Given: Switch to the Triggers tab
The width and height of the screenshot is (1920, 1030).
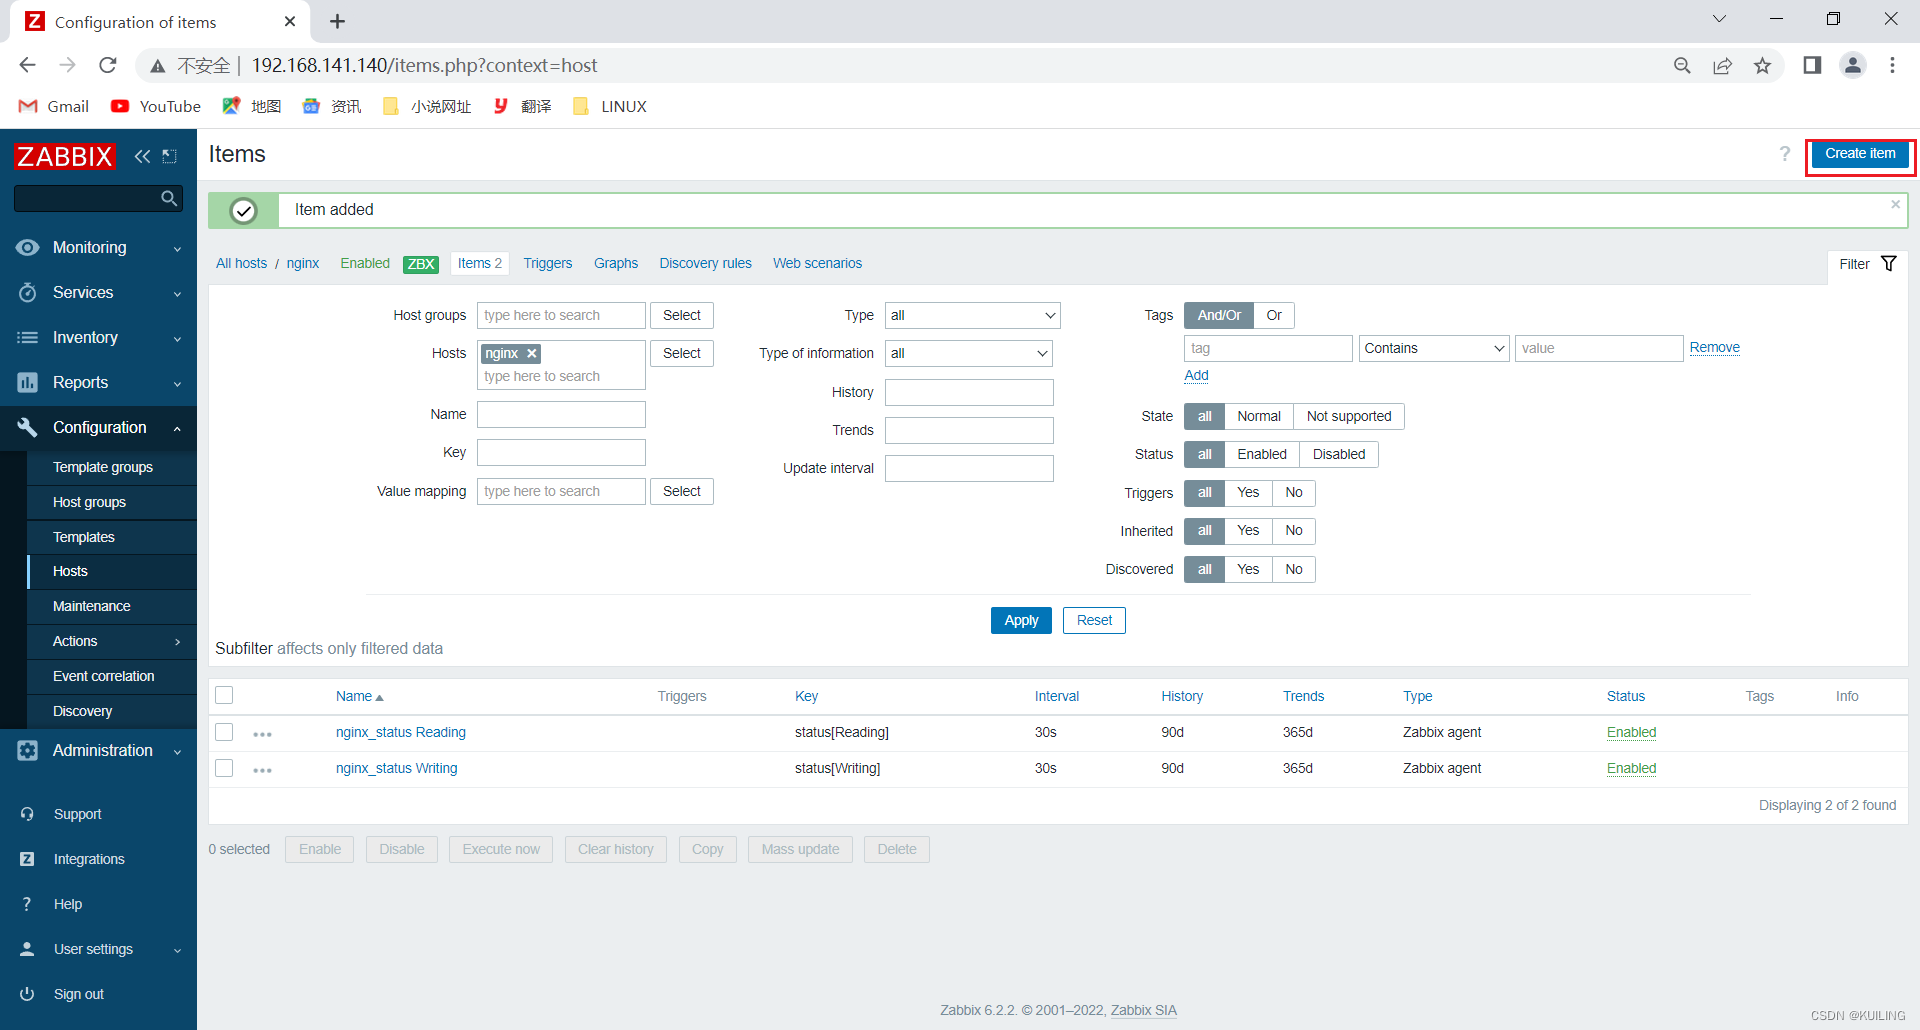Looking at the screenshot, I should coord(548,263).
